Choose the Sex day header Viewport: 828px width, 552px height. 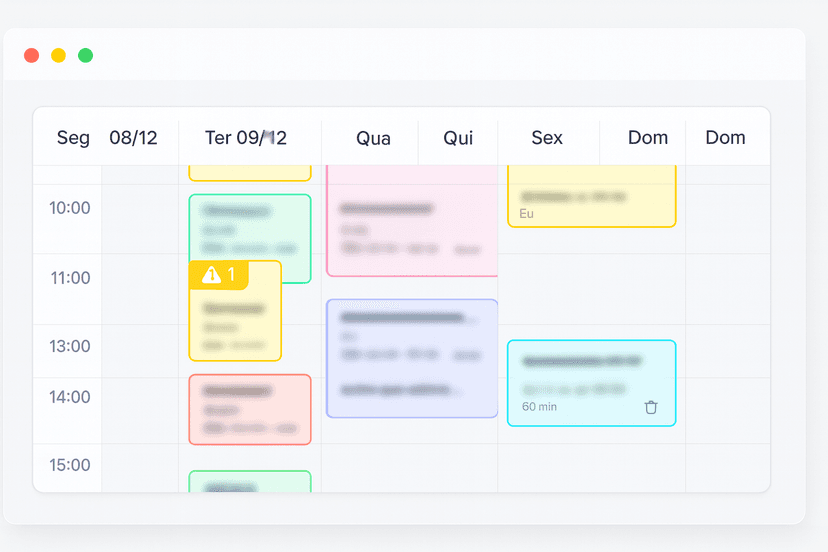[547, 138]
